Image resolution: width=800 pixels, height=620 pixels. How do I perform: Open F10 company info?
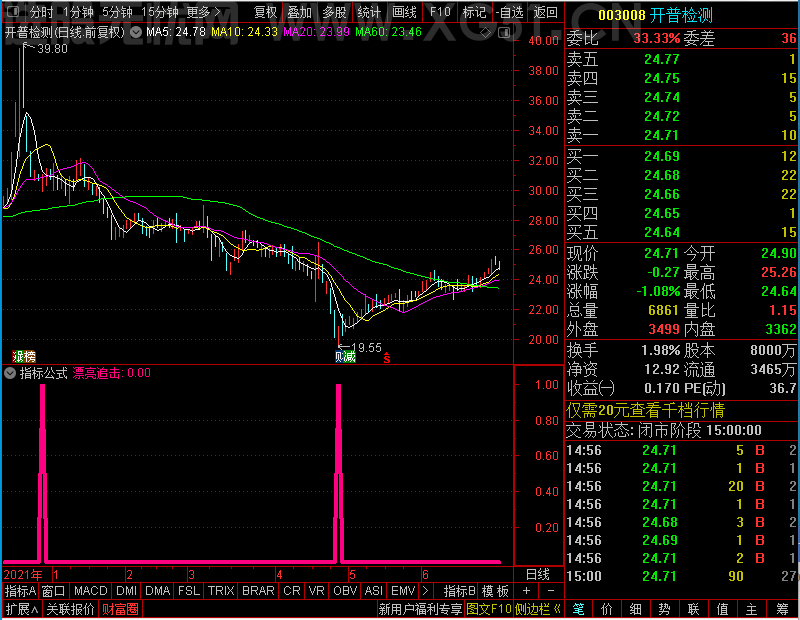(440, 12)
